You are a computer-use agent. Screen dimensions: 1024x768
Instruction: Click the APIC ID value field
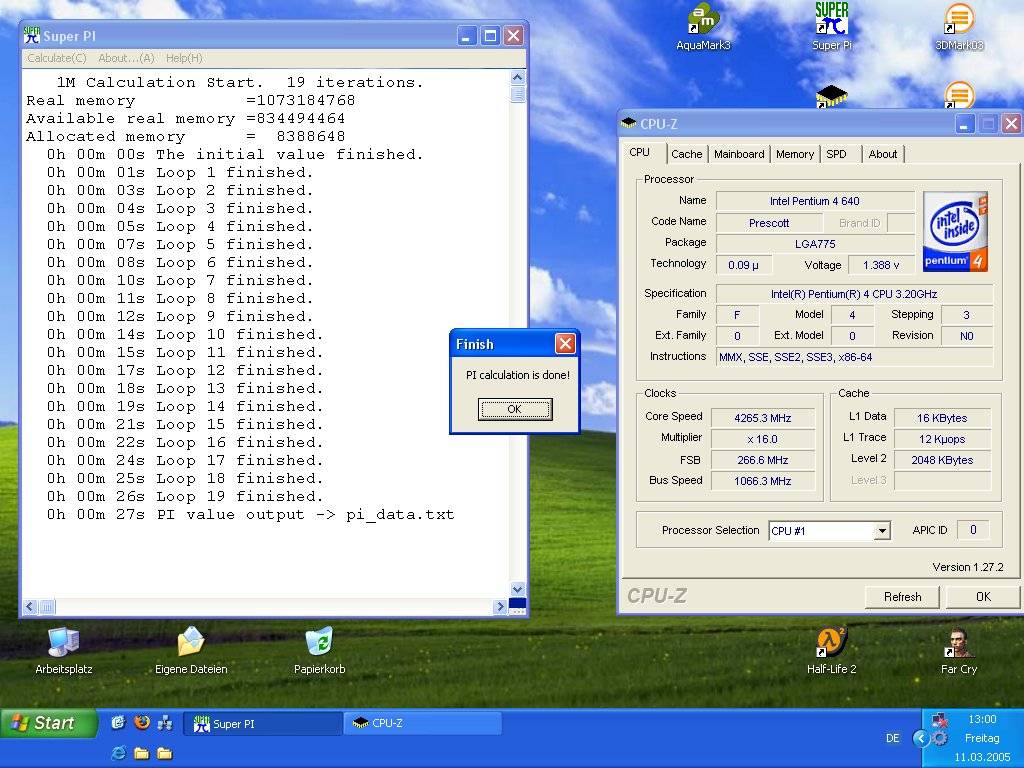(973, 530)
